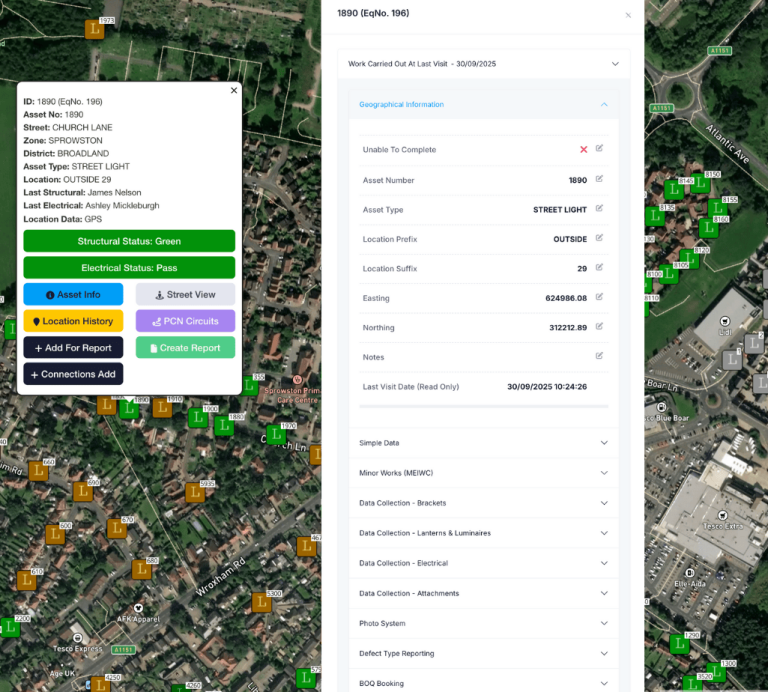The height and width of the screenshot is (692, 768).
Task: Click edit icon beside Easting value
Action: click(x=599, y=297)
